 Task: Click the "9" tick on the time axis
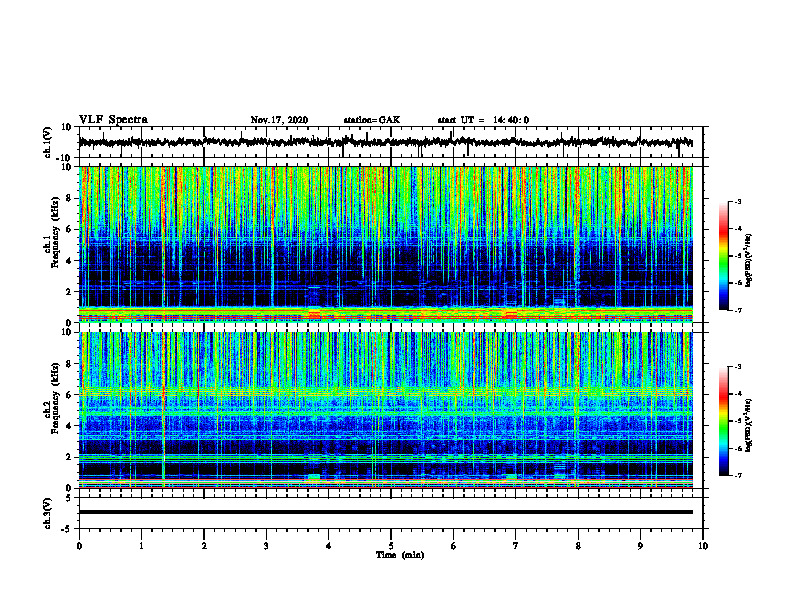click(640, 546)
